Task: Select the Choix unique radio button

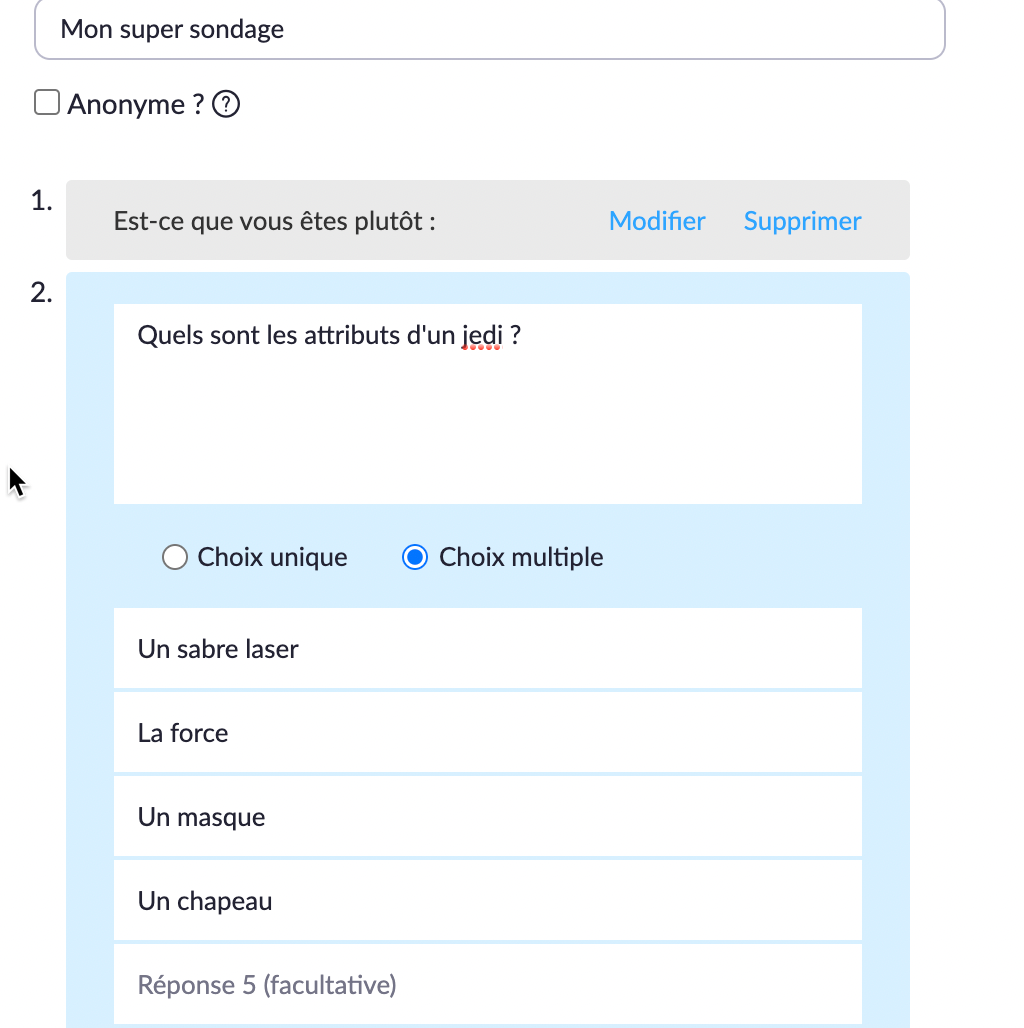Action: tap(175, 557)
